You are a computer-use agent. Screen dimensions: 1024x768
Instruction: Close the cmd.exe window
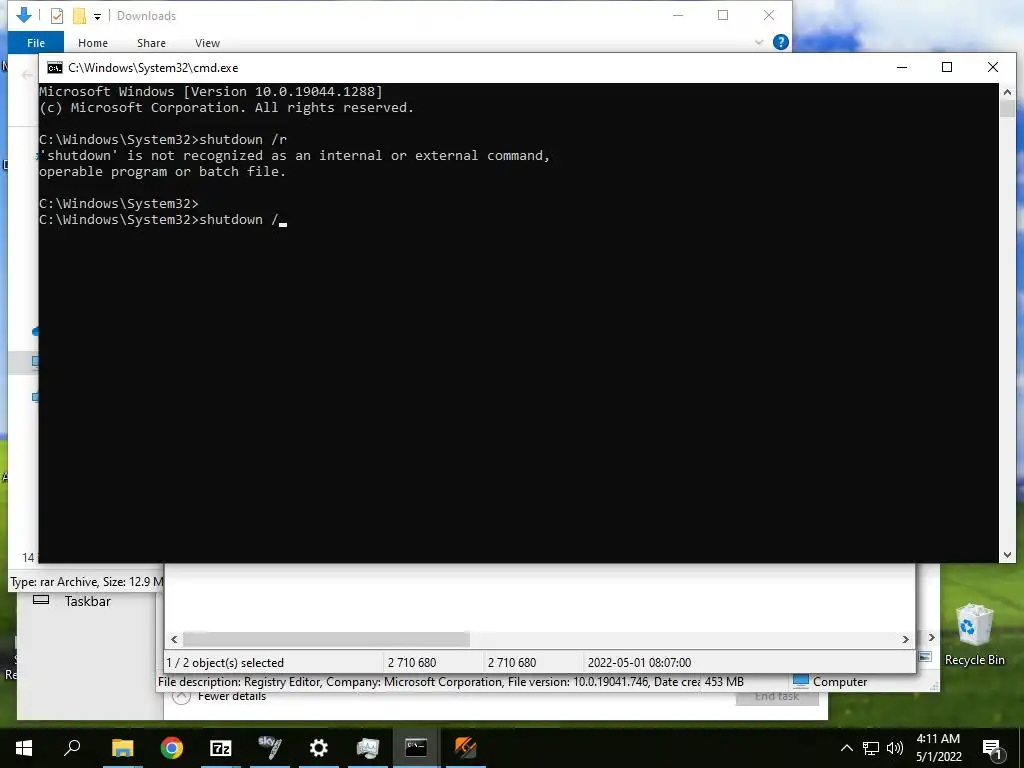pos(993,67)
